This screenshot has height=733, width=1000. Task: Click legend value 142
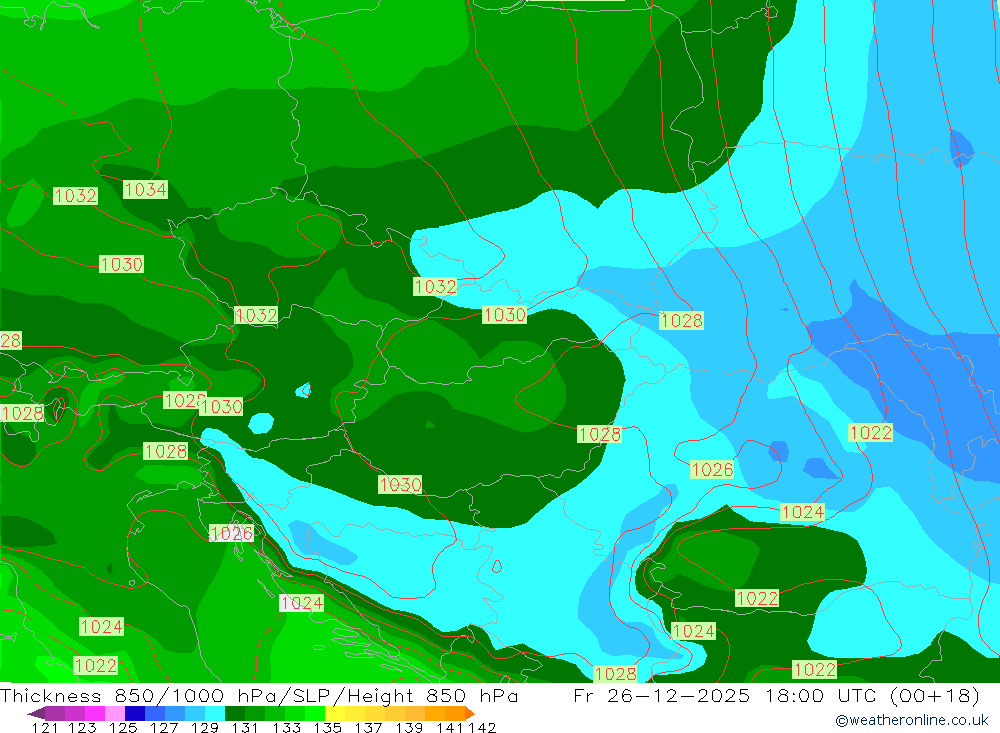(x=482, y=727)
